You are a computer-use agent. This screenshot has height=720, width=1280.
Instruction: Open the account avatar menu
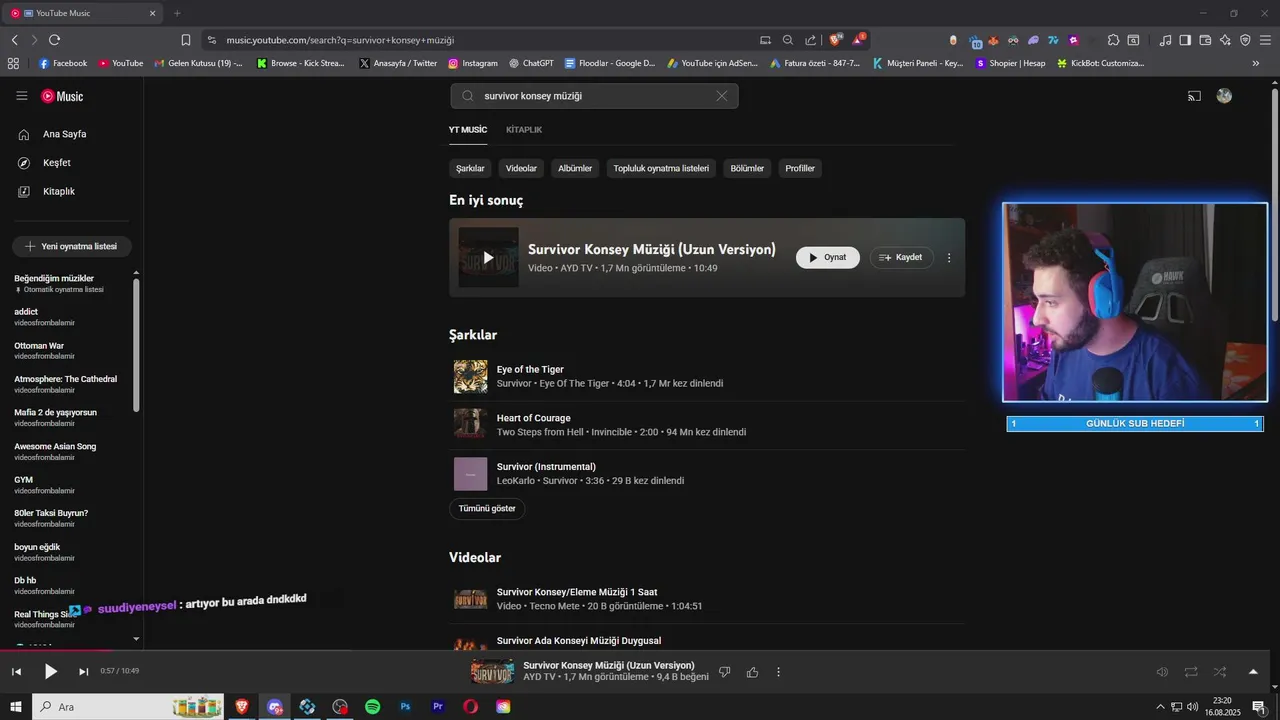(1224, 96)
